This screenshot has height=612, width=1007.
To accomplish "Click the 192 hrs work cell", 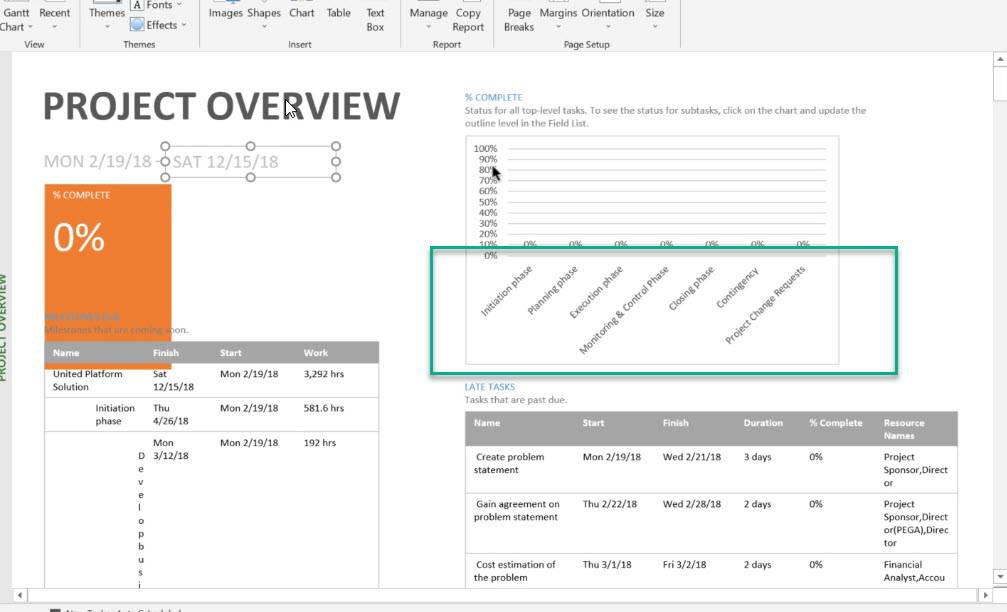I will tap(319, 442).
